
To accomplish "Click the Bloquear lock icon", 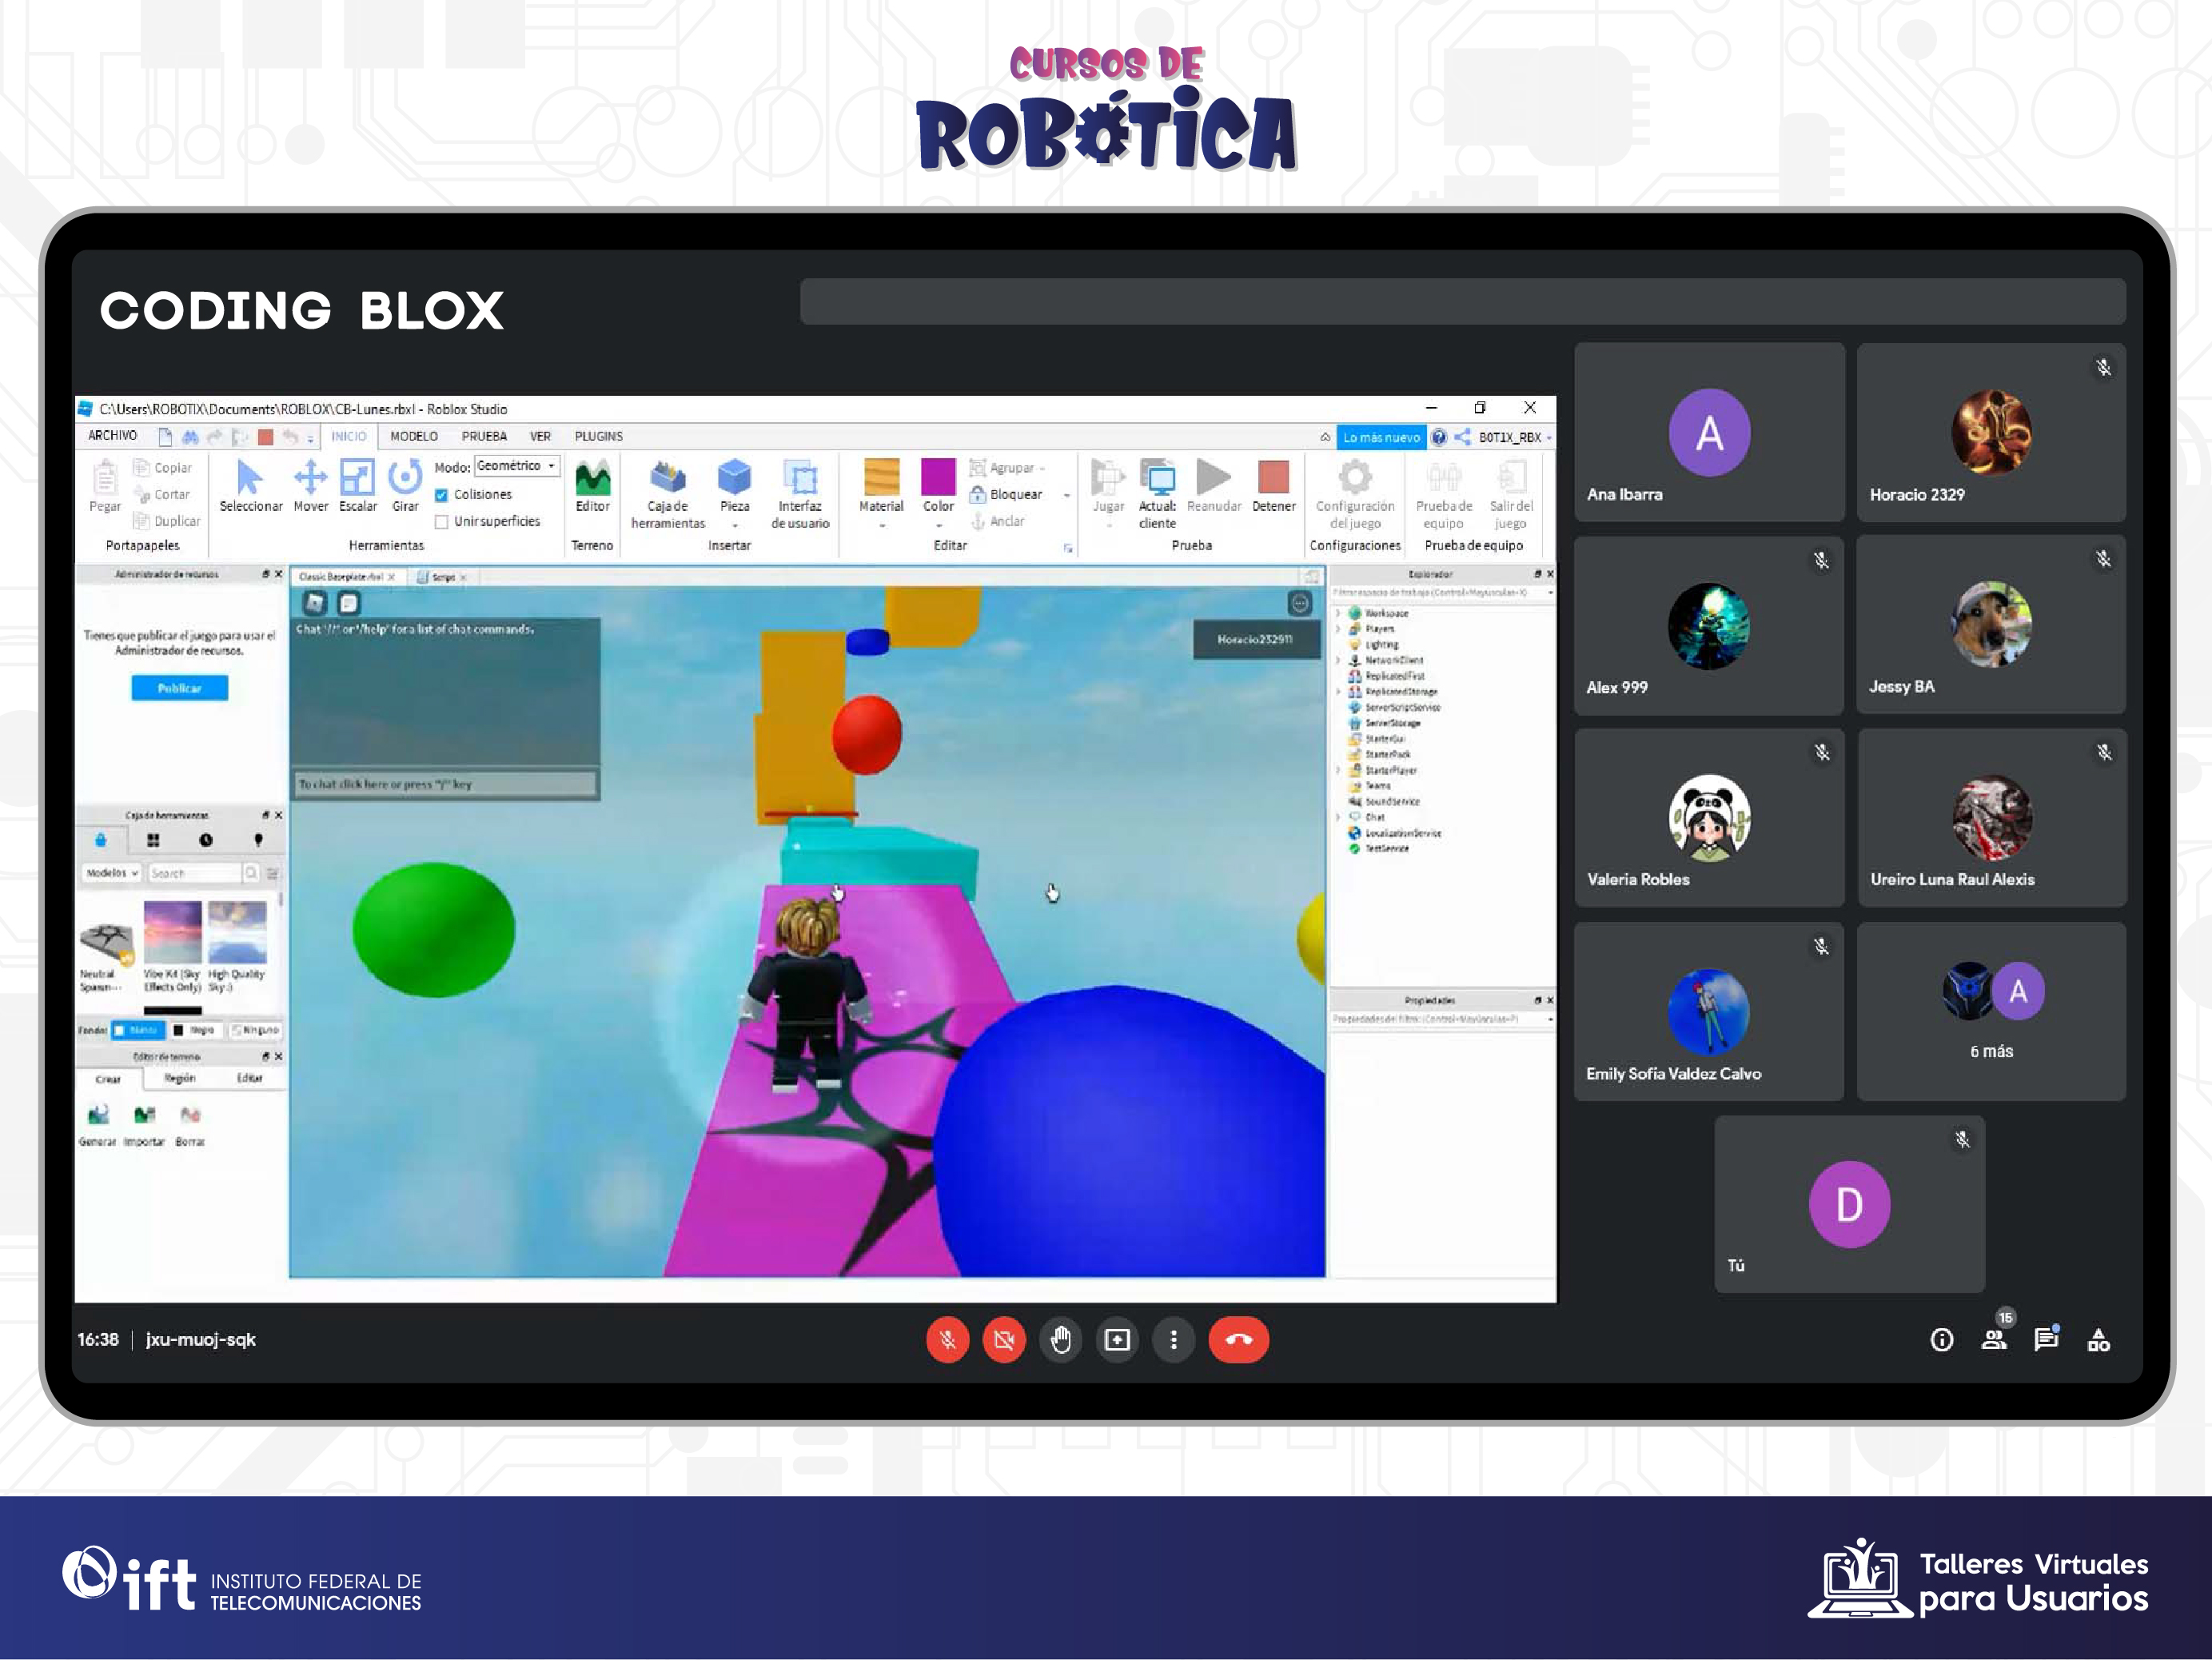I will coord(977,494).
